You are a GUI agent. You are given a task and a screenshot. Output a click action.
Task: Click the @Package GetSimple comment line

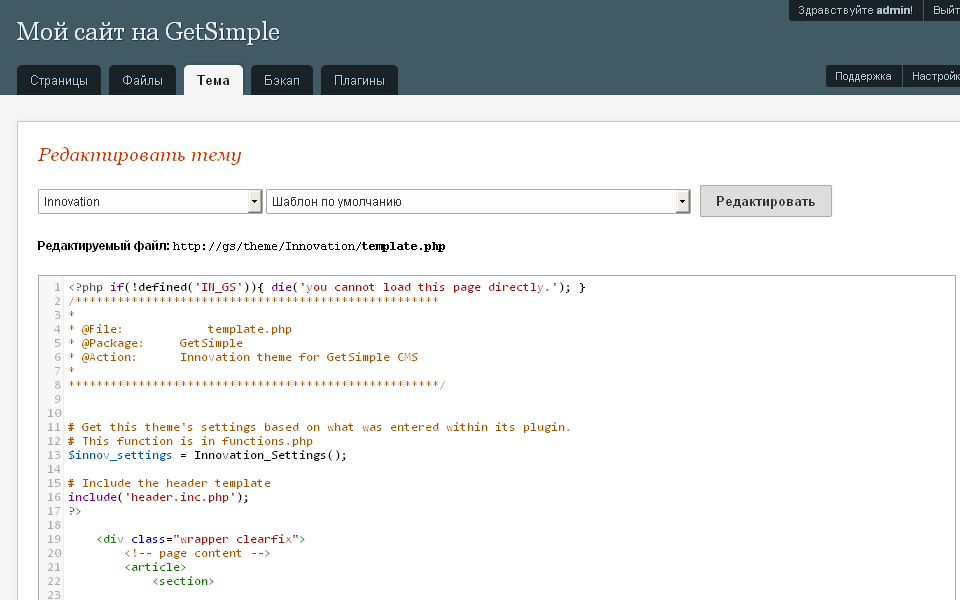click(x=156, y=343)
